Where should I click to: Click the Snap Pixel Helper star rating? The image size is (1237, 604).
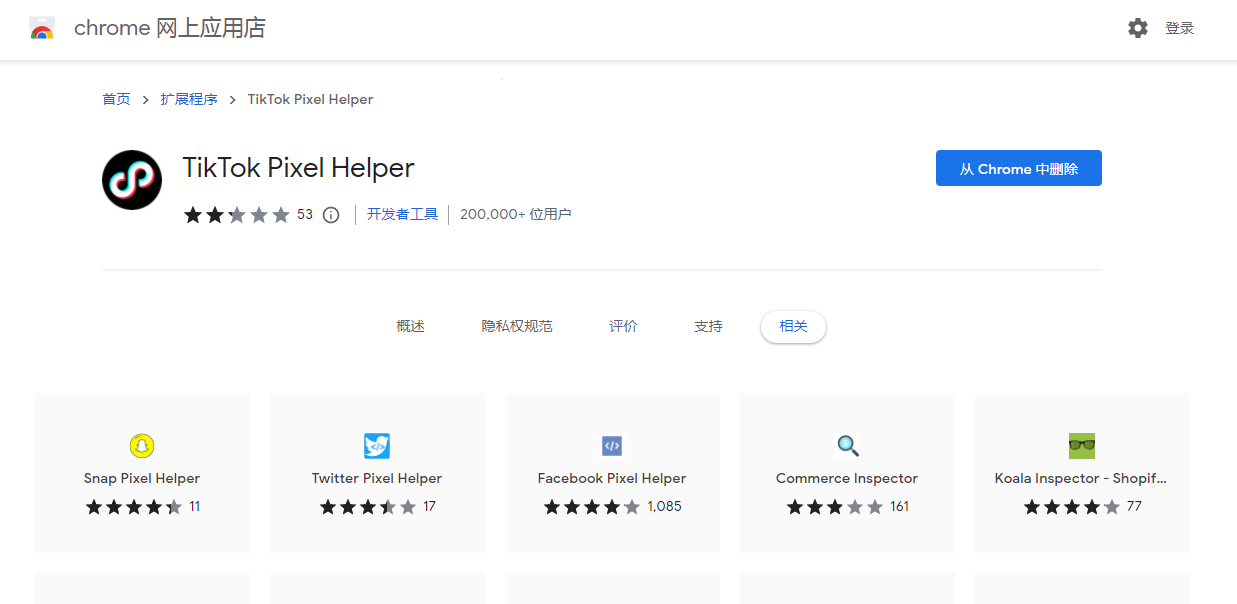tap(134, 507)
